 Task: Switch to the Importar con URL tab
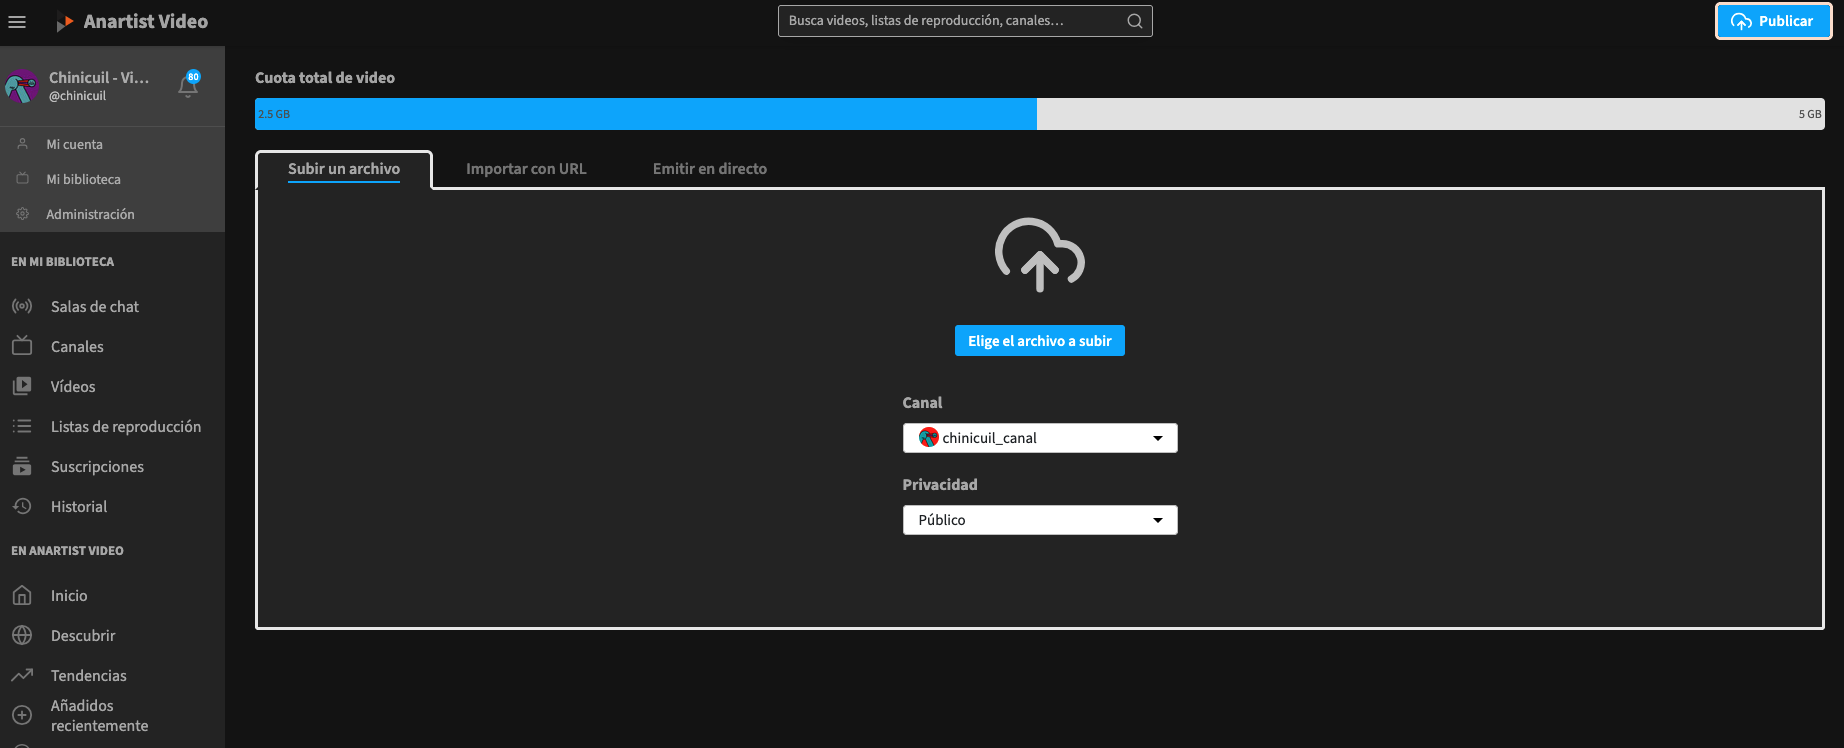(526, 169)
